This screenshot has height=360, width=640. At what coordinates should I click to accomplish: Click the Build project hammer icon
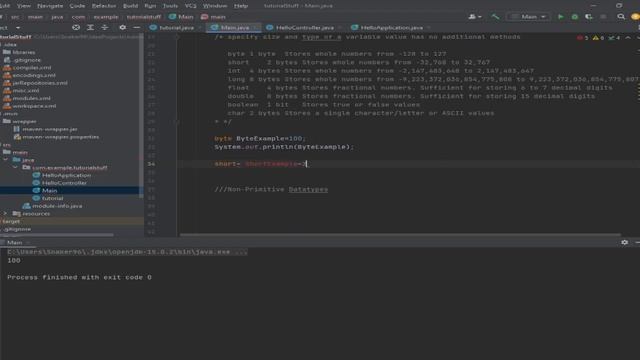495,17
